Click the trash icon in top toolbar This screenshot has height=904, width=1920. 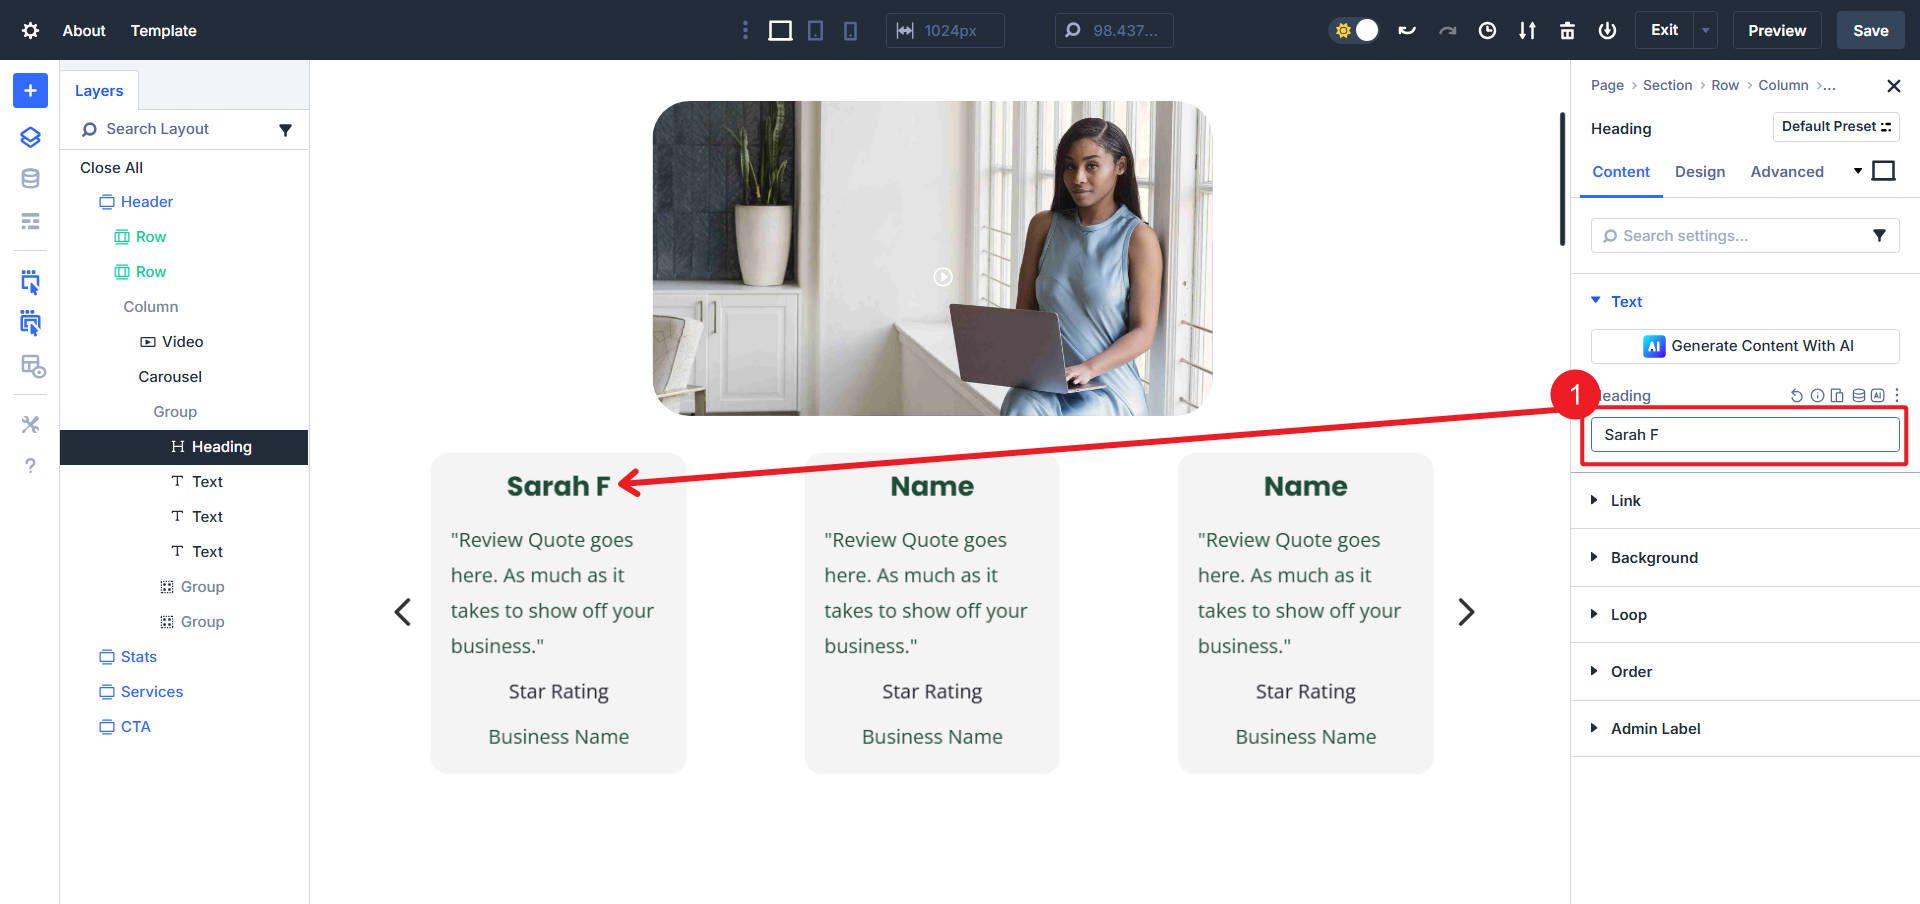(x=1567, y=30)
